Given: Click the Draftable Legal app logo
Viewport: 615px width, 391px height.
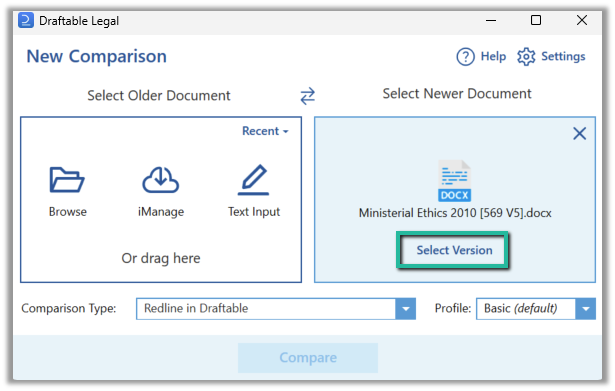Looking at the screenshot, I should pyautogui.click(x=26, y=20).
